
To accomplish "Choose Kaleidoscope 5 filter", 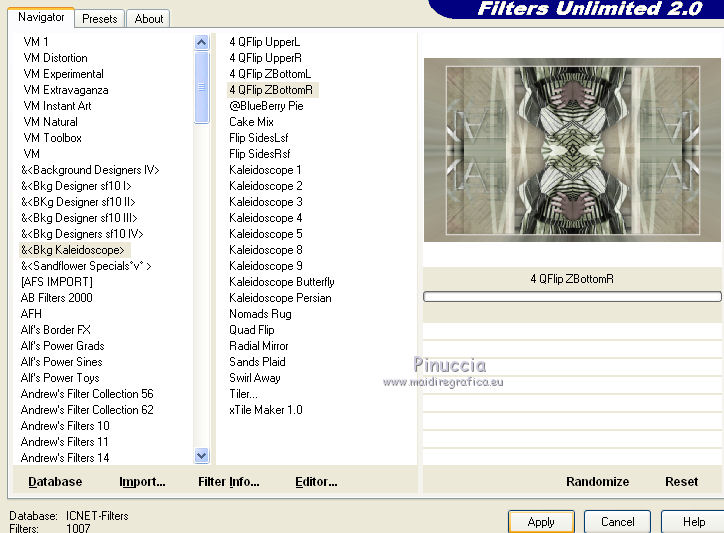I will click(x=265, y=234).
